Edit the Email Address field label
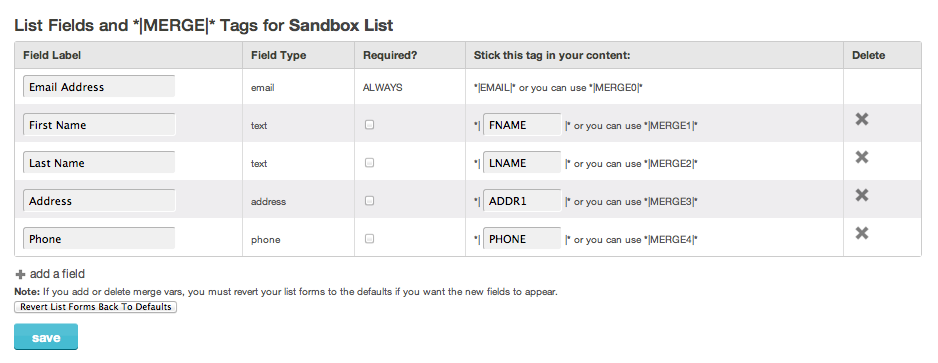Viewport: 938px width, 363px height. [99, 87]
